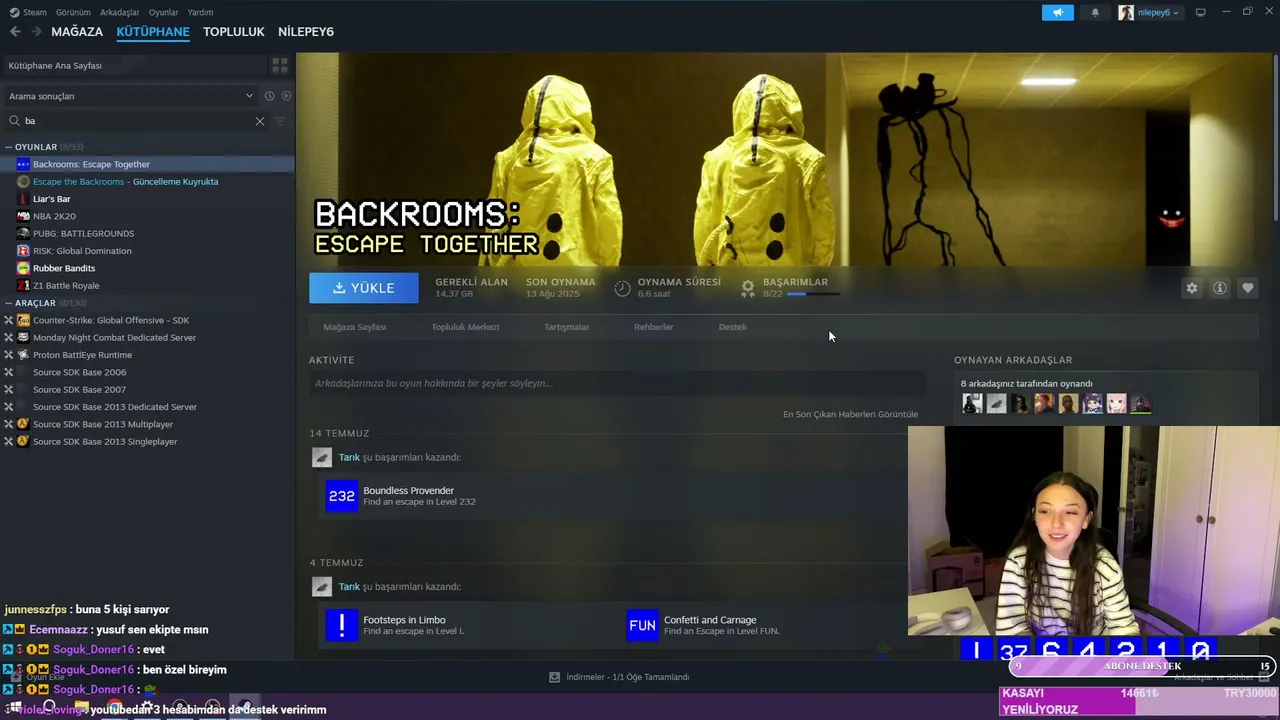Viewport: 1280px width, 720px height.
Task: Click the PUBG: BATTLEGROUNDS game icon
Action: (24, 233)
